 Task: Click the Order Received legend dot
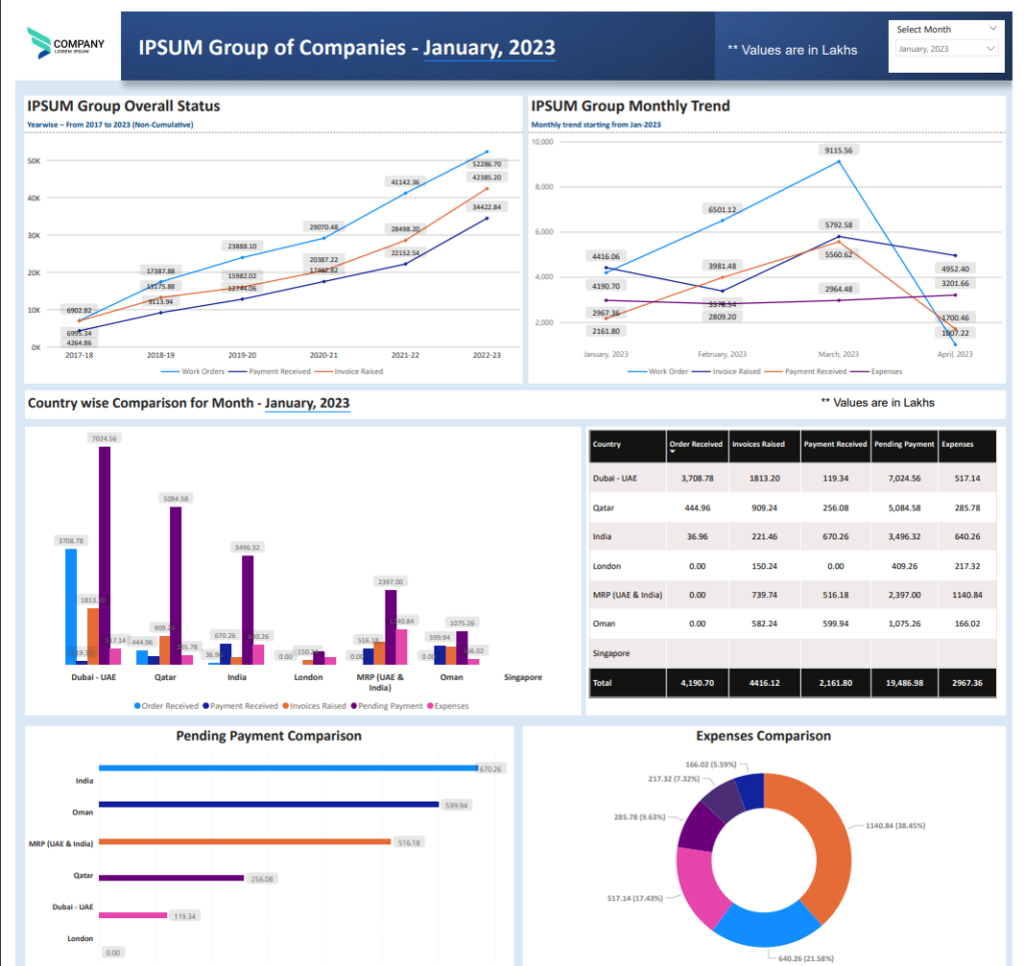click(138, 706)
